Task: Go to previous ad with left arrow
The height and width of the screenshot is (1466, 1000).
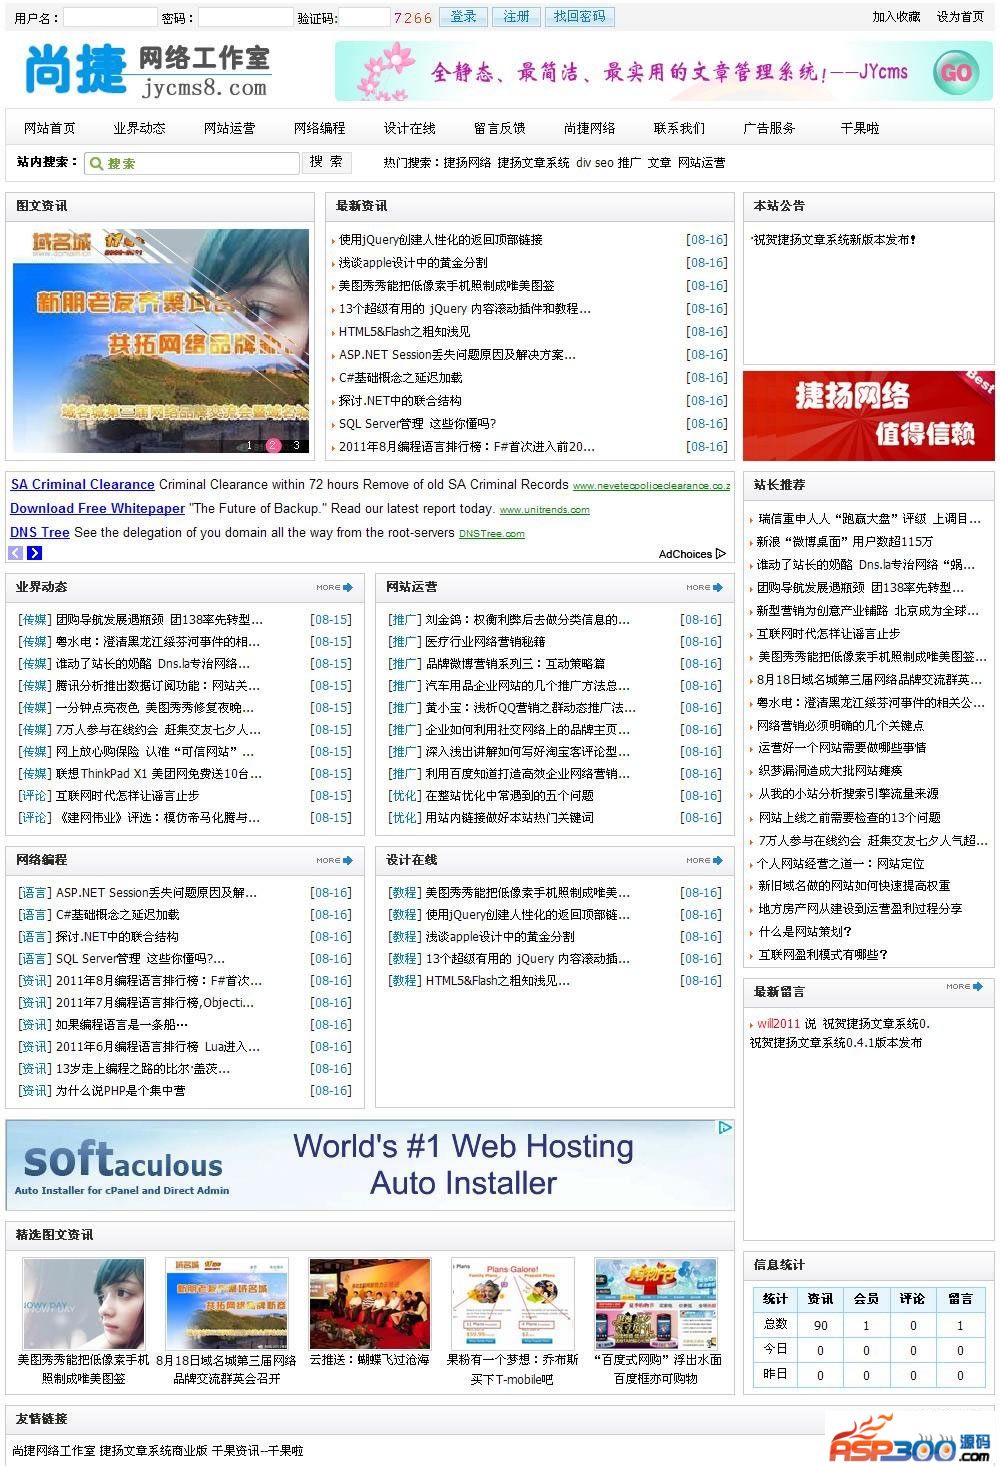Action: (16, 553)
